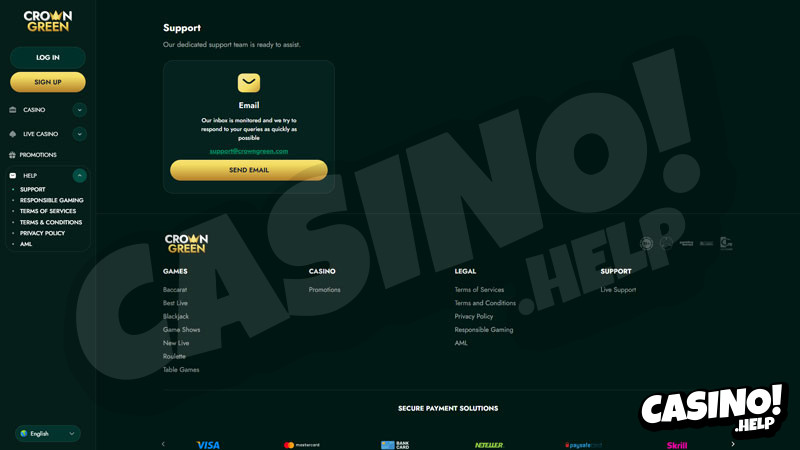
Task: Open the English language dropdown
Action: (48, 434)
